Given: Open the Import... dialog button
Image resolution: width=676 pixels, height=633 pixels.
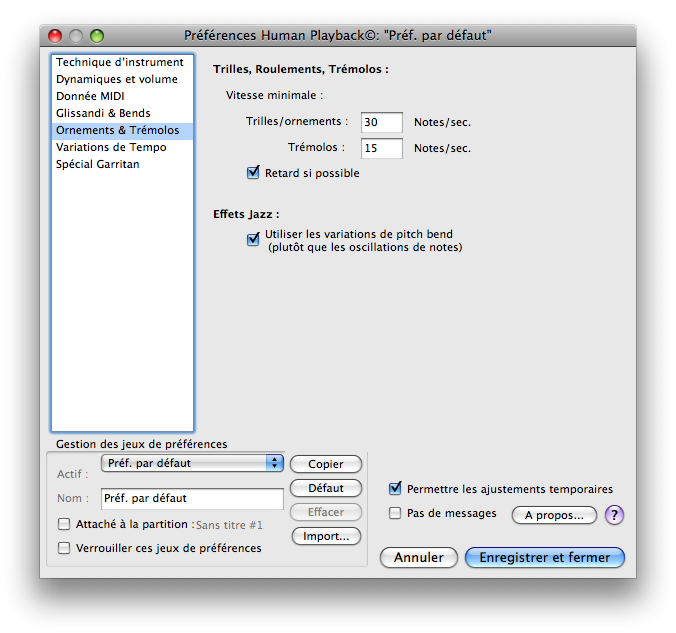Looking at the screenshot, I should pos(326,536).
